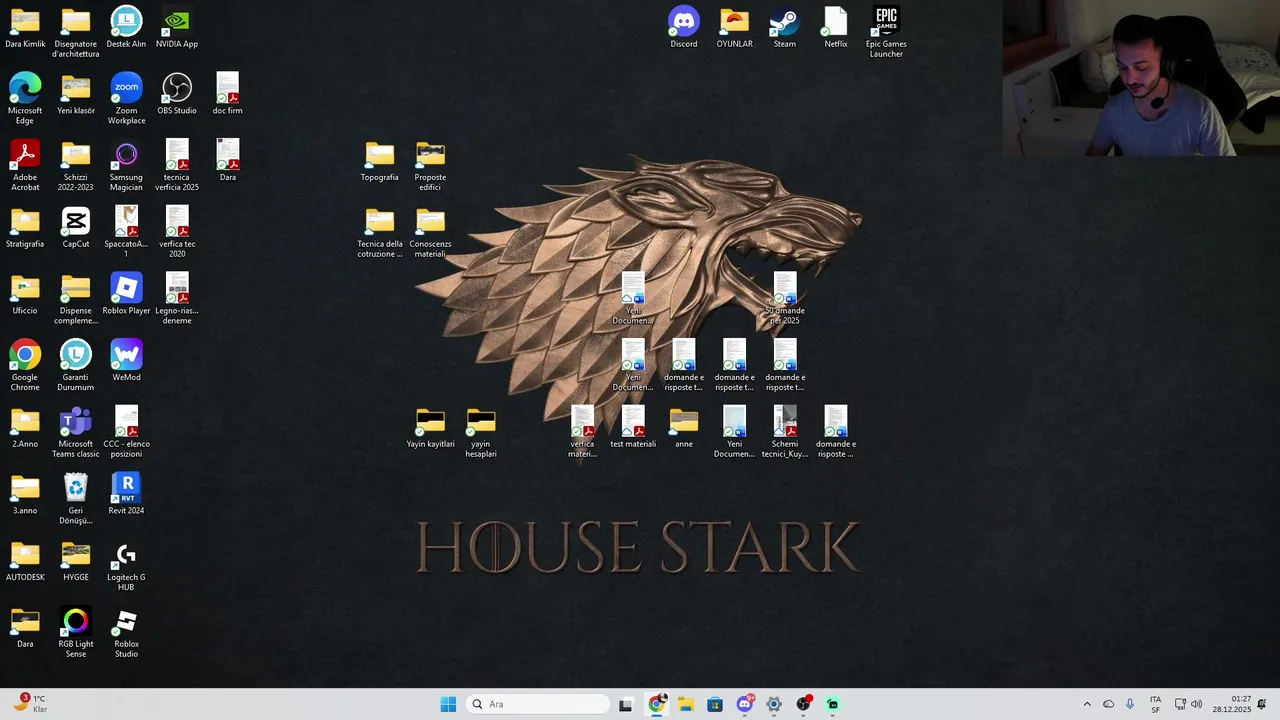
Task: Select the RGB Light Sense icon
Action: pos(76,632)
